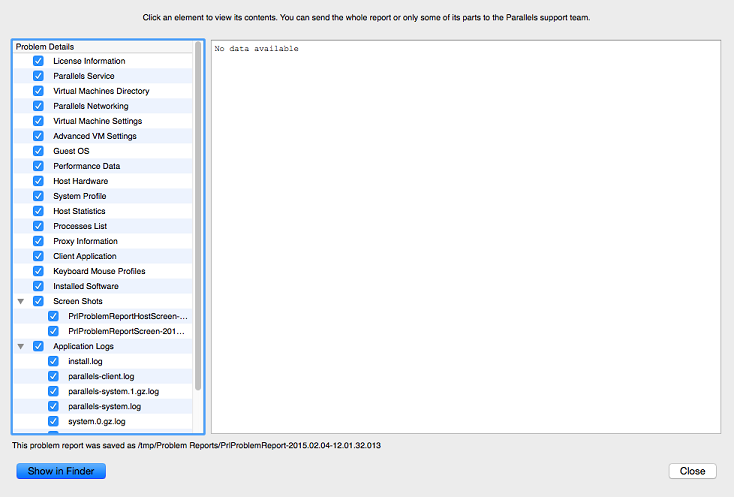This screenshot has width=734, height=497.
Task: Click the Problem Details list scrollbar
Action: [x=198, y=216]
